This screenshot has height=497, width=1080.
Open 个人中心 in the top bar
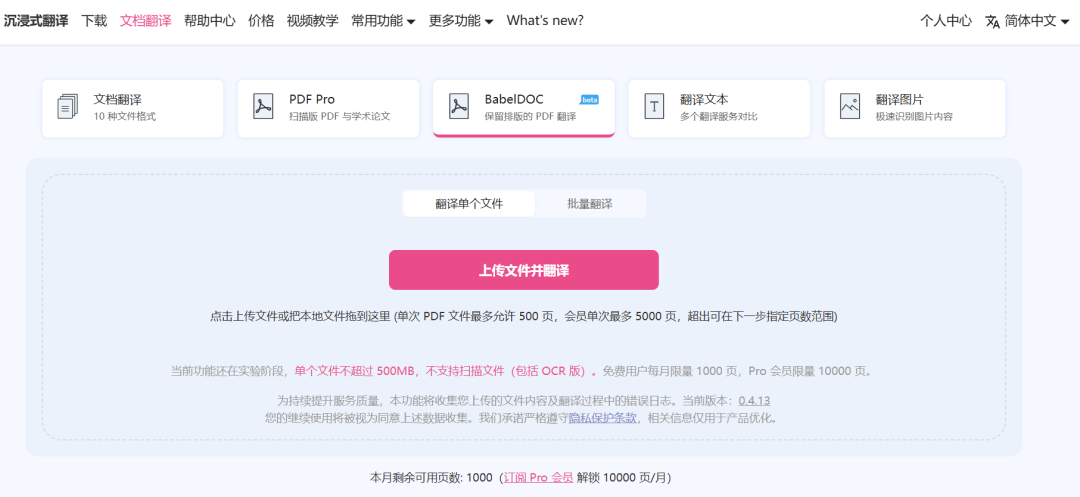tap(945, 21)
